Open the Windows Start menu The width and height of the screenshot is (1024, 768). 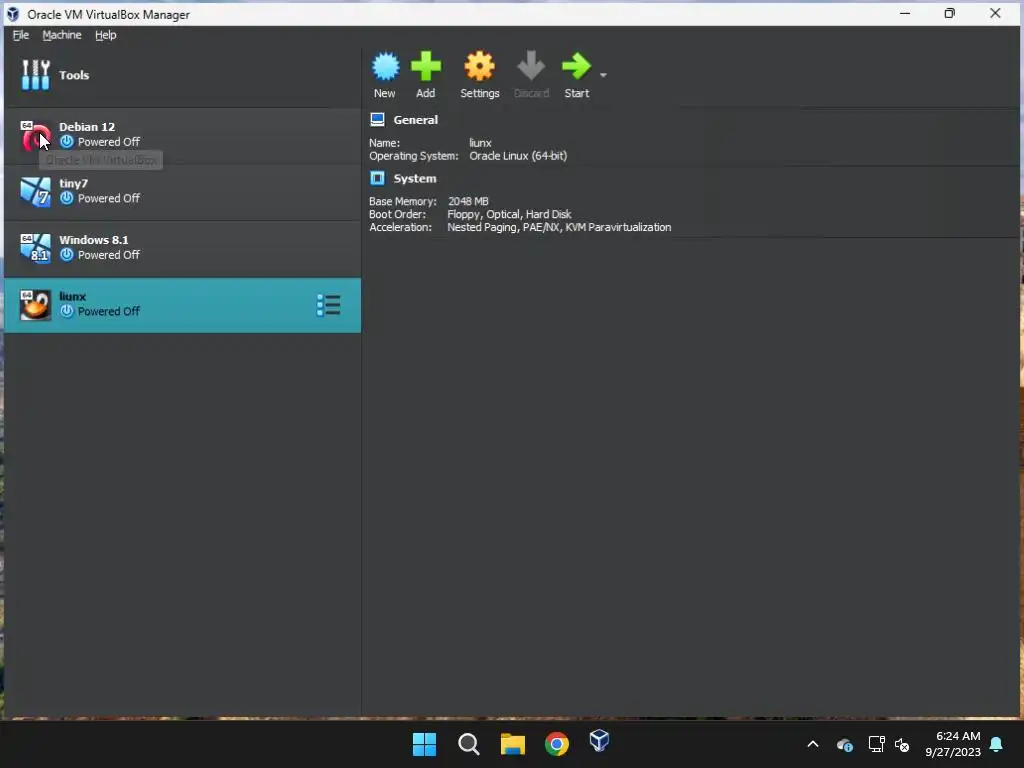coord(424,744)
